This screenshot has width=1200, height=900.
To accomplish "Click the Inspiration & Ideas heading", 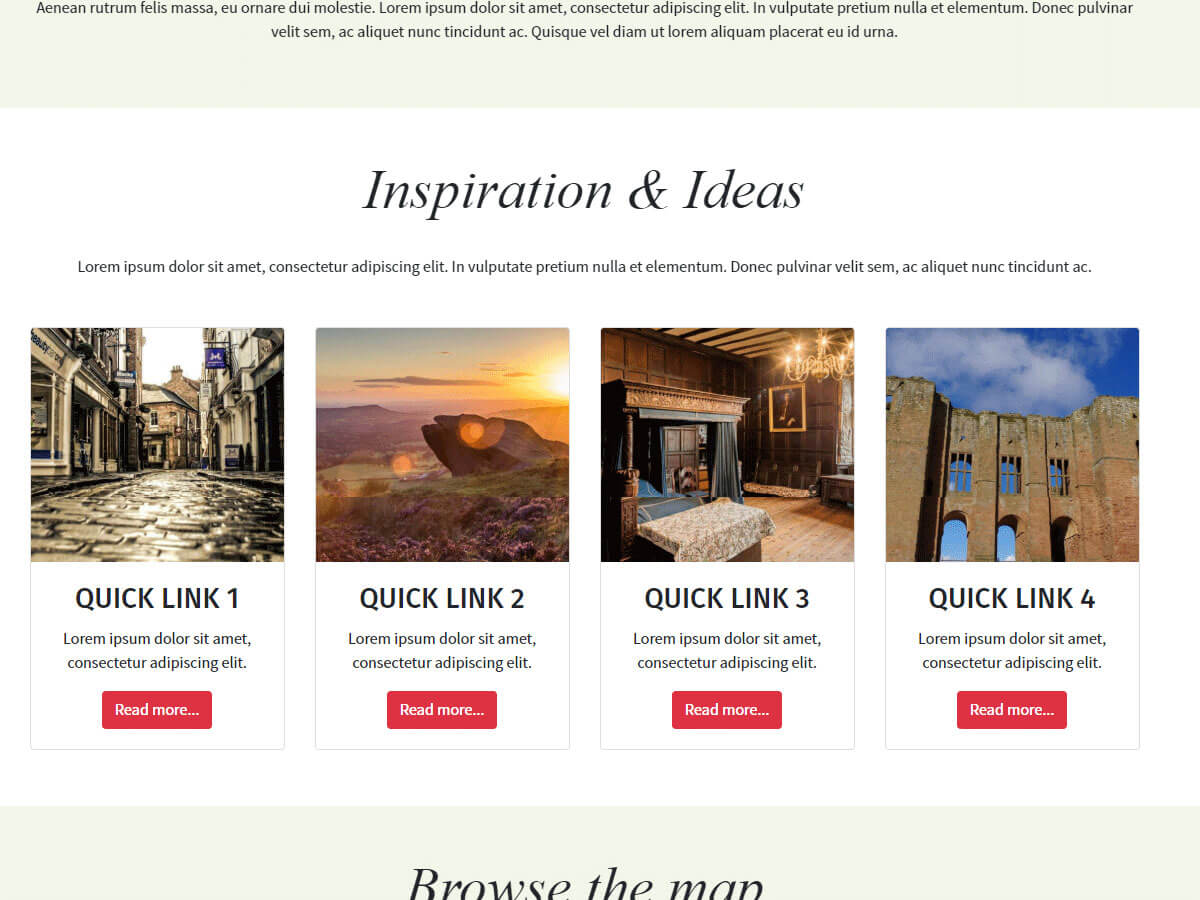I will coord(584,191).
